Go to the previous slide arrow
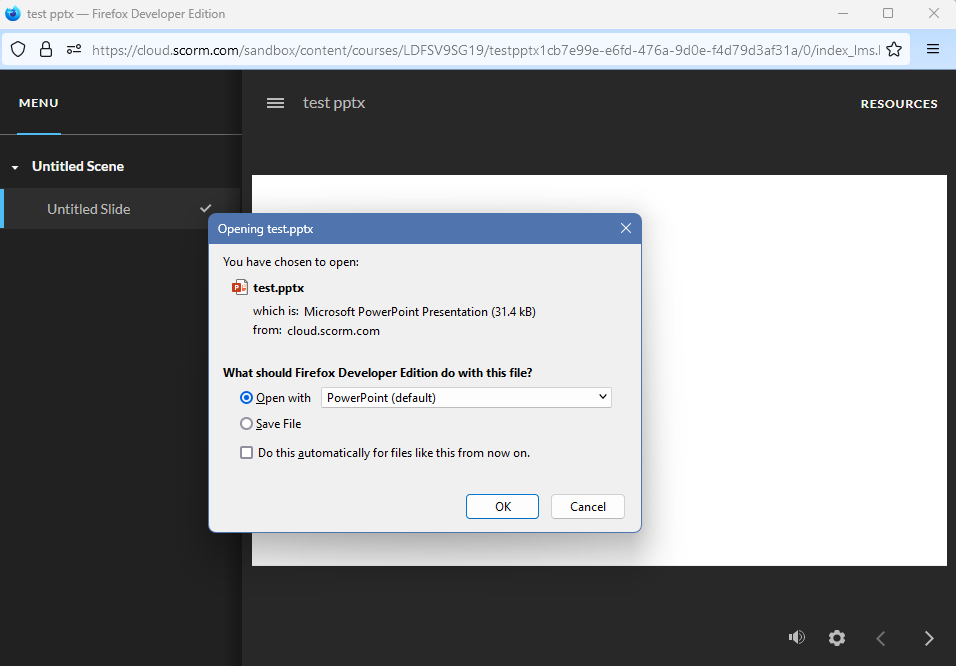This screenshot has width=956, height=666. point(880,638)
